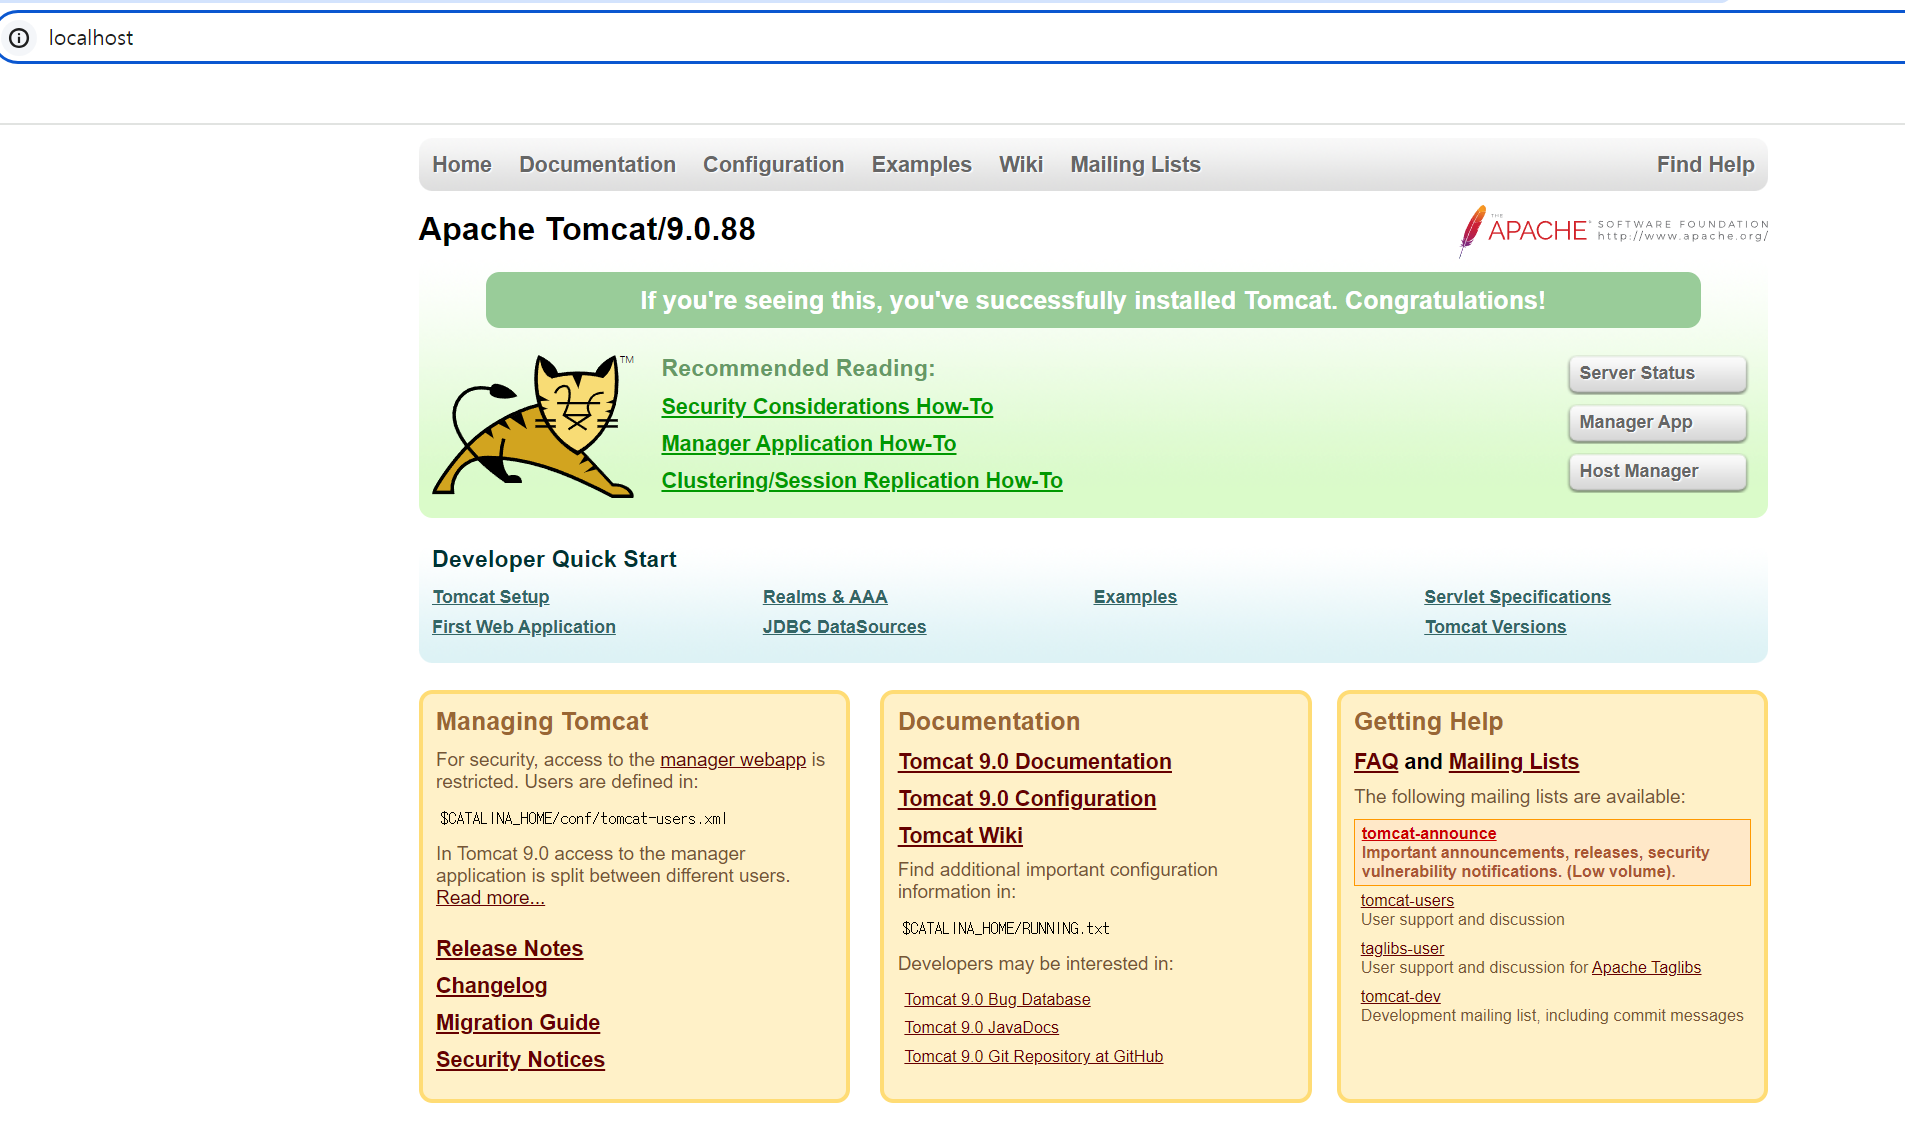This screenshot has width=1905, height=1125.
Task: Open Tomcat 9.0 Bug Database link
Action: (x=997, y=1000)
